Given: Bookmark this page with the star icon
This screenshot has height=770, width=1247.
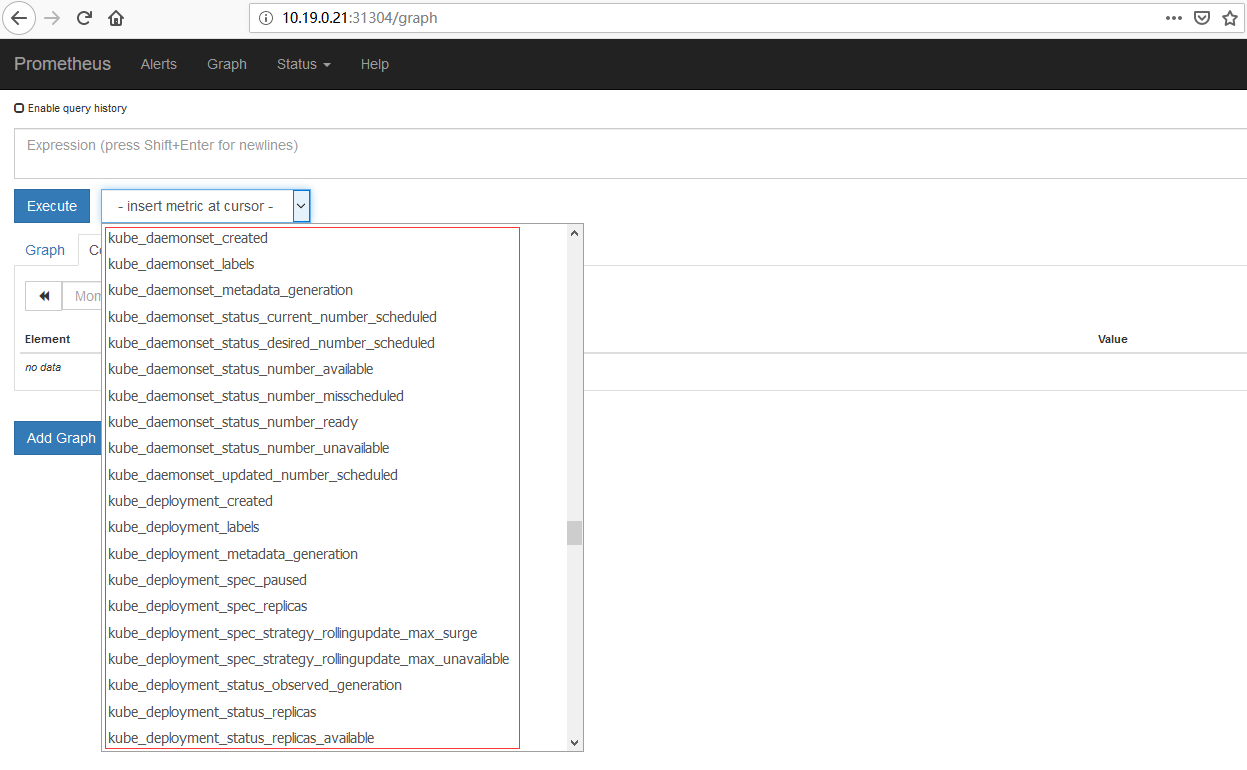Looking at the screenshot, I should tap(1230, 18).
